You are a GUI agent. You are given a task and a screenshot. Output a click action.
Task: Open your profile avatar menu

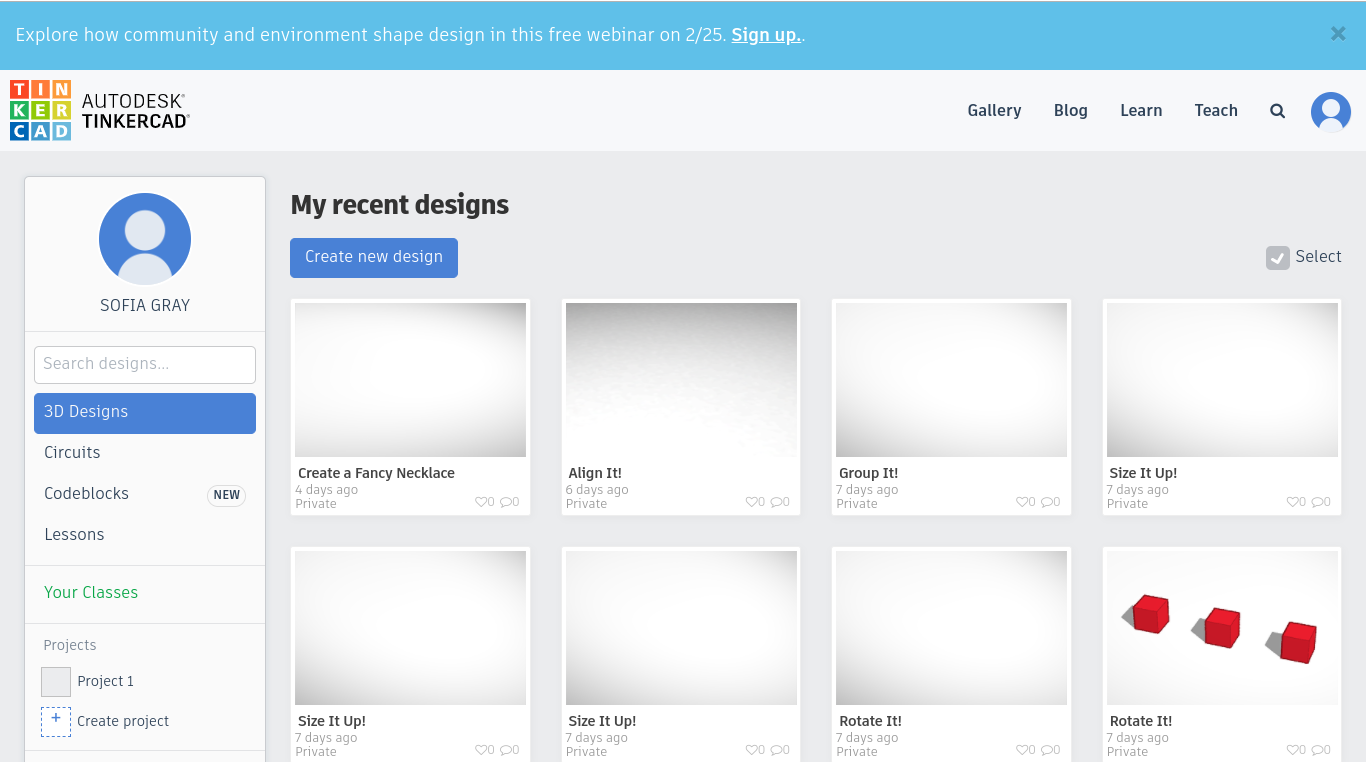pyautogui.click(x=1330, y=111)
